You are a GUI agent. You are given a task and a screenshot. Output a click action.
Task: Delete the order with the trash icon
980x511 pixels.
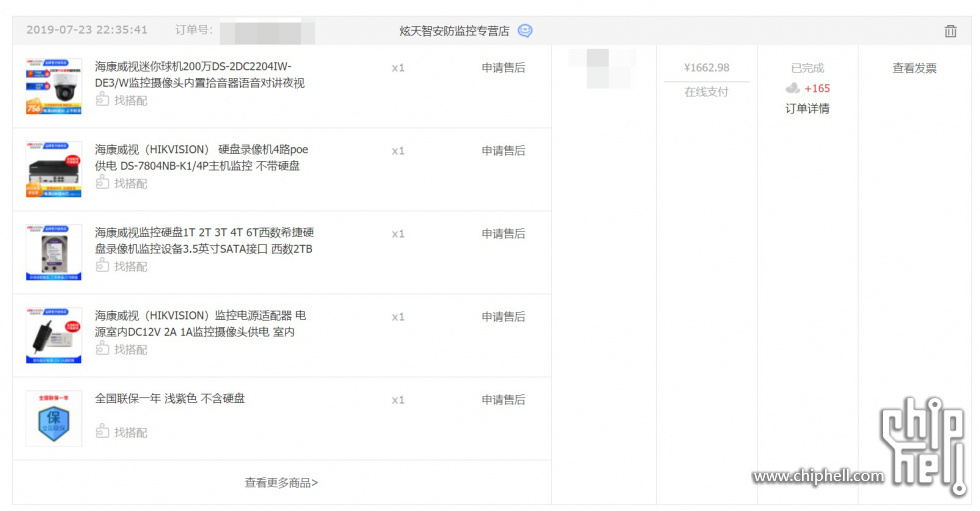coord(950,31)
